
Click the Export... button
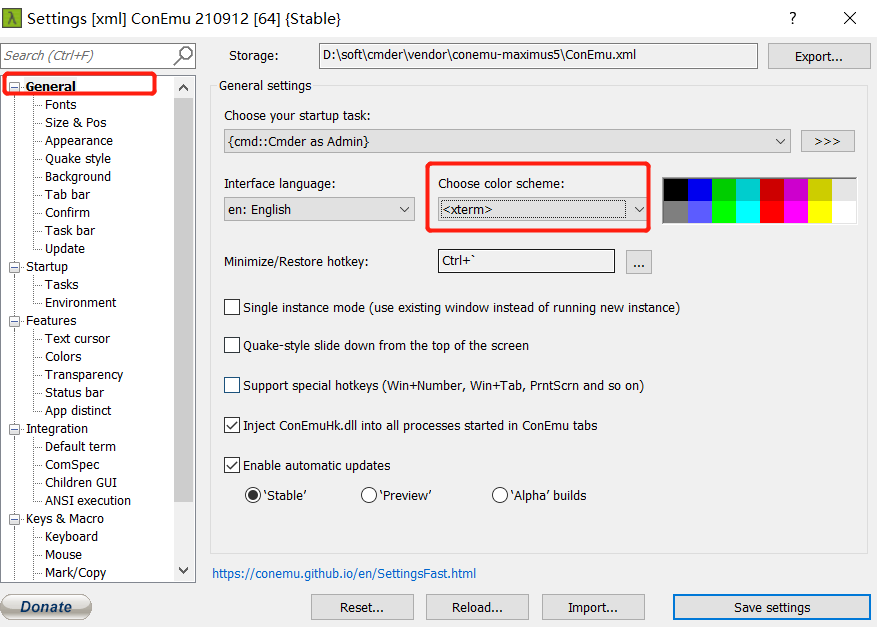tap(819, 56)
